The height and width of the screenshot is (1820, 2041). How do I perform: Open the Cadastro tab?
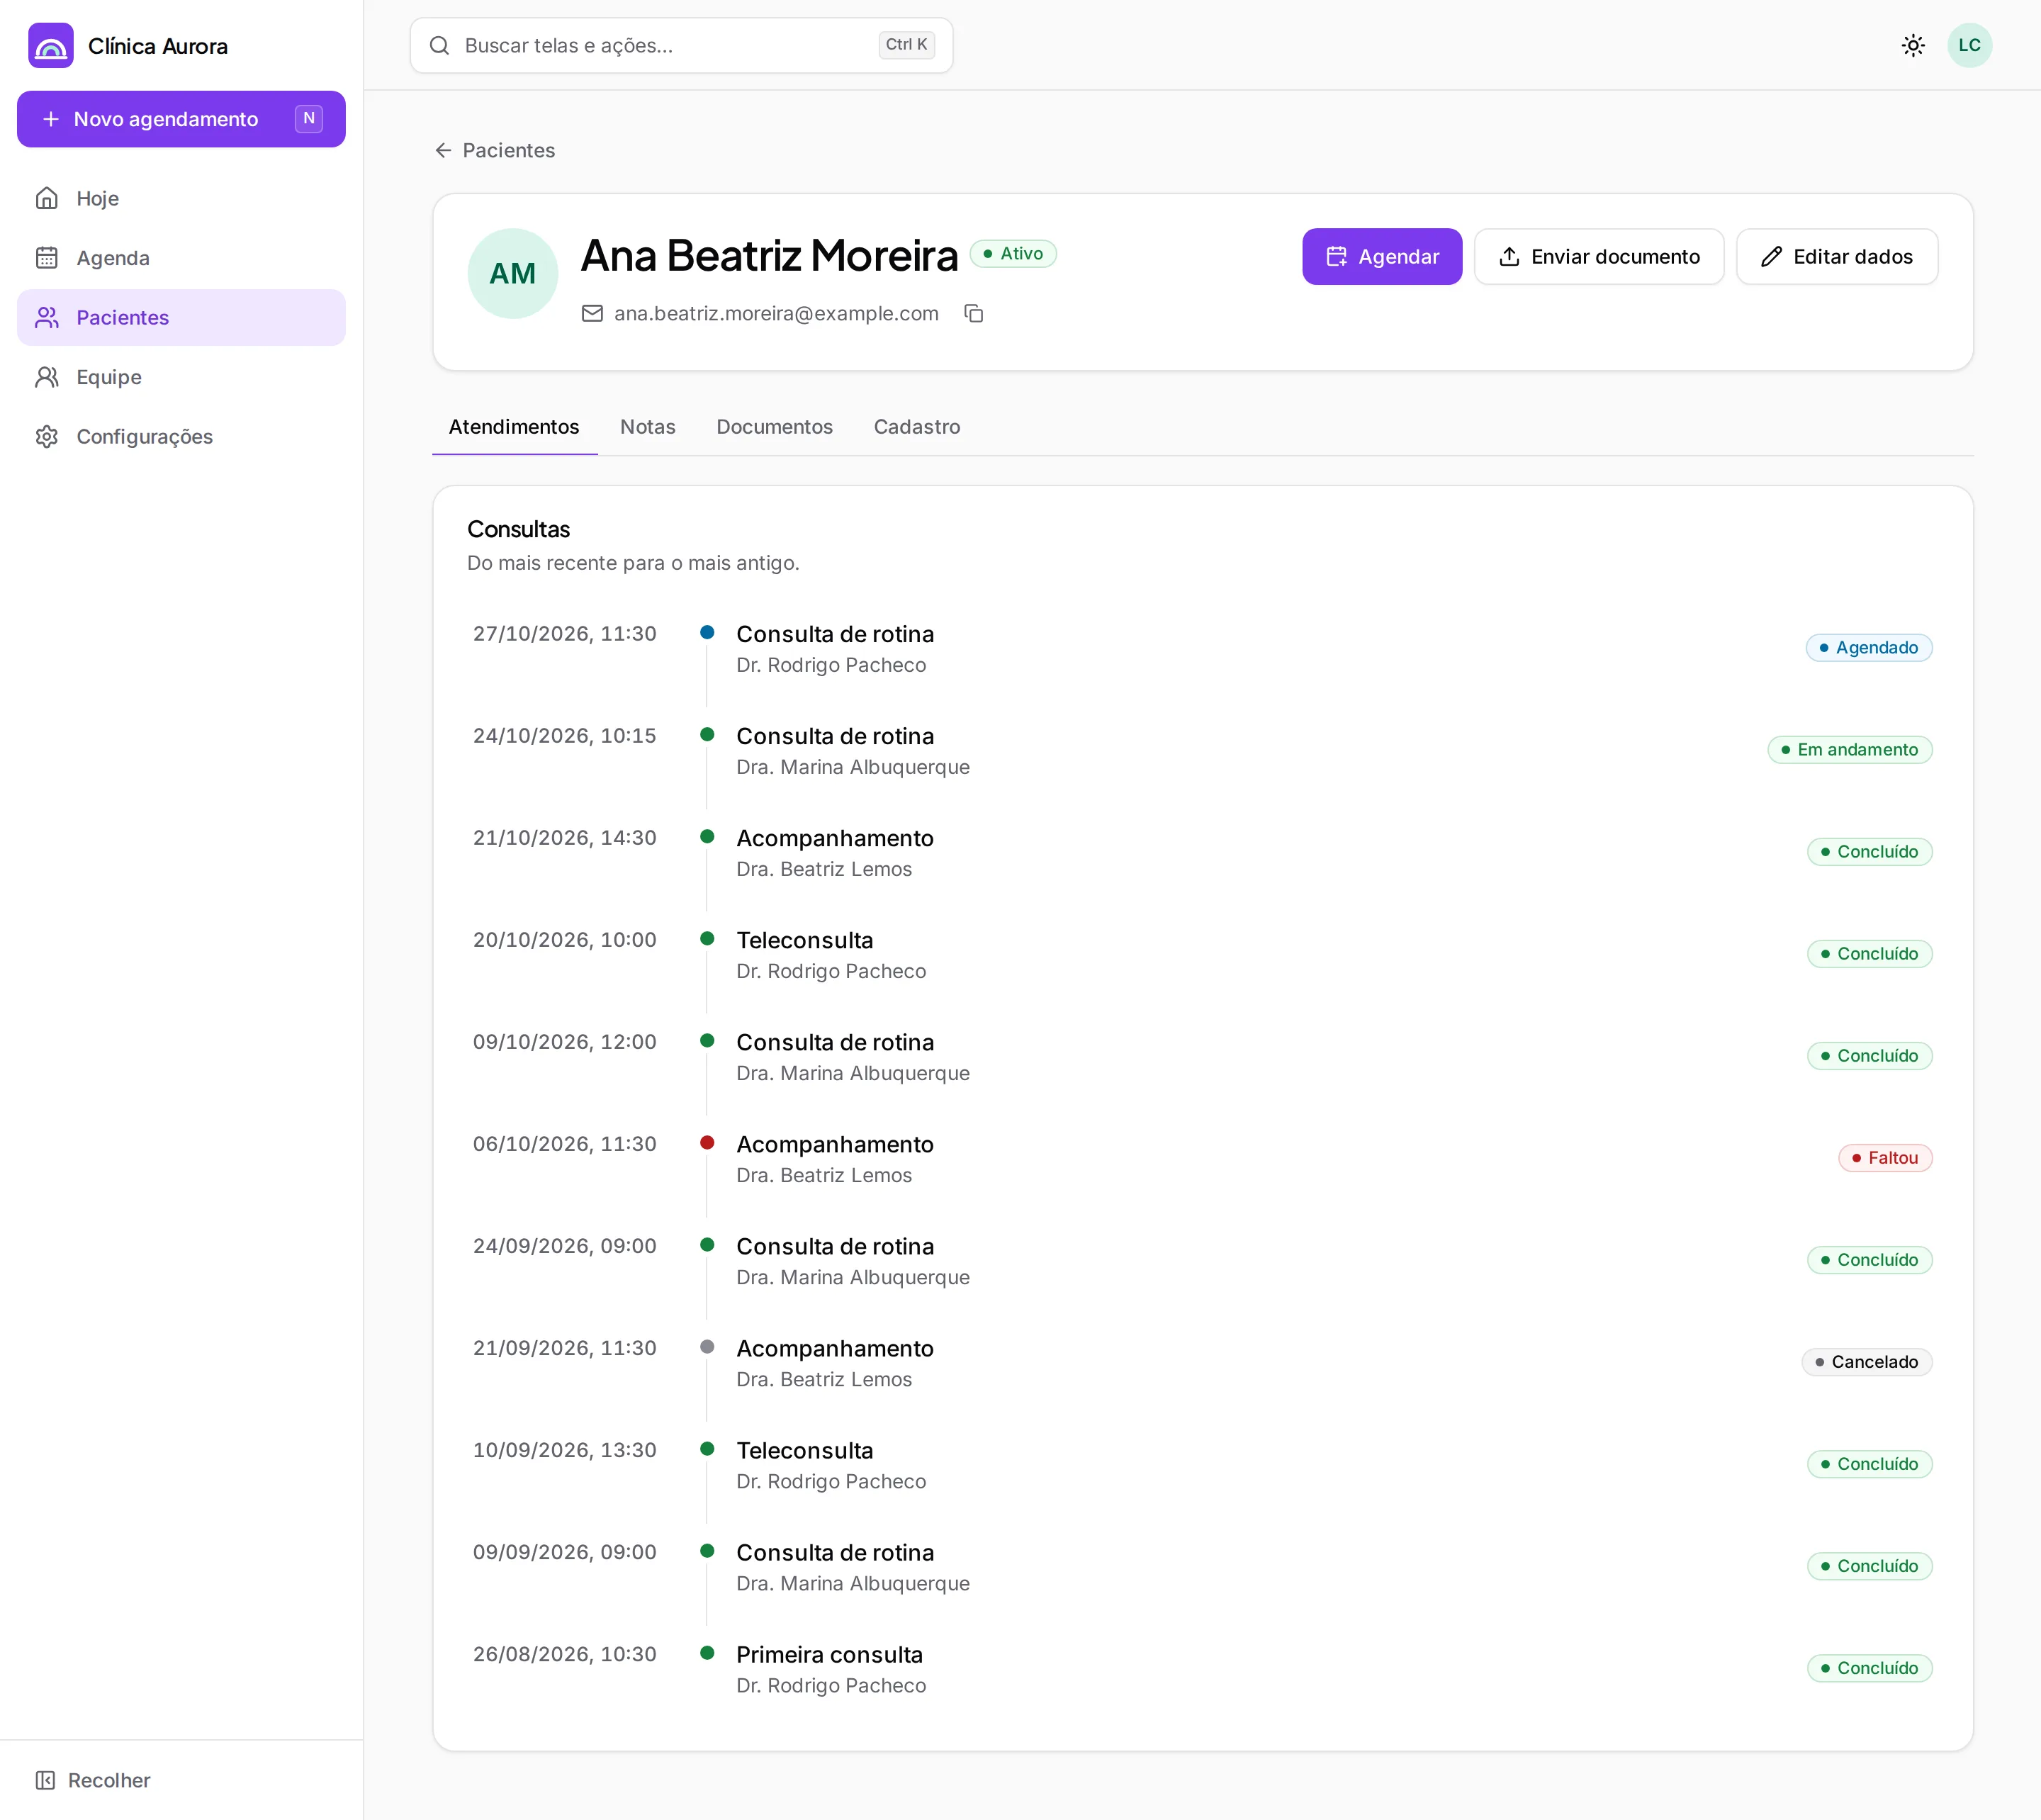(916, 427)
